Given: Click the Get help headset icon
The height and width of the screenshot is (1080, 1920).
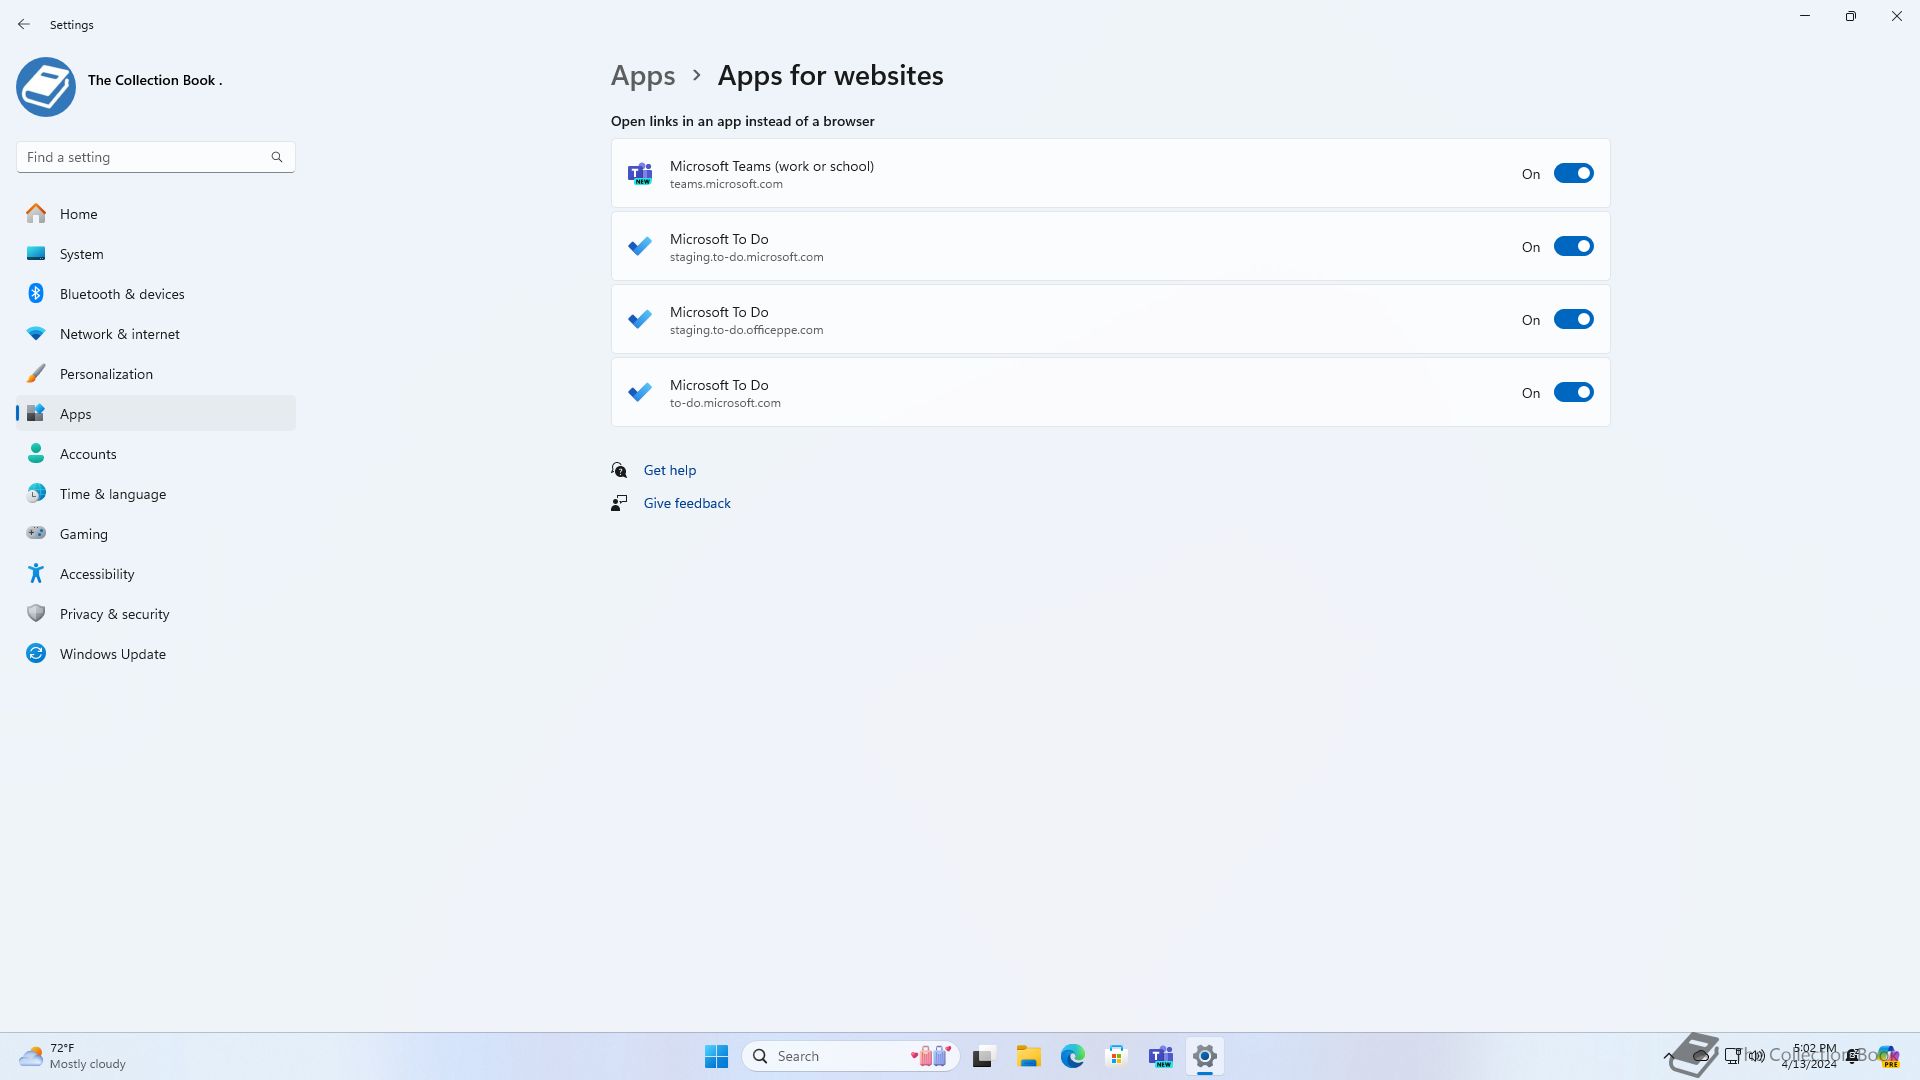Looking at the screenshot, I should click(x=619, y=470).
